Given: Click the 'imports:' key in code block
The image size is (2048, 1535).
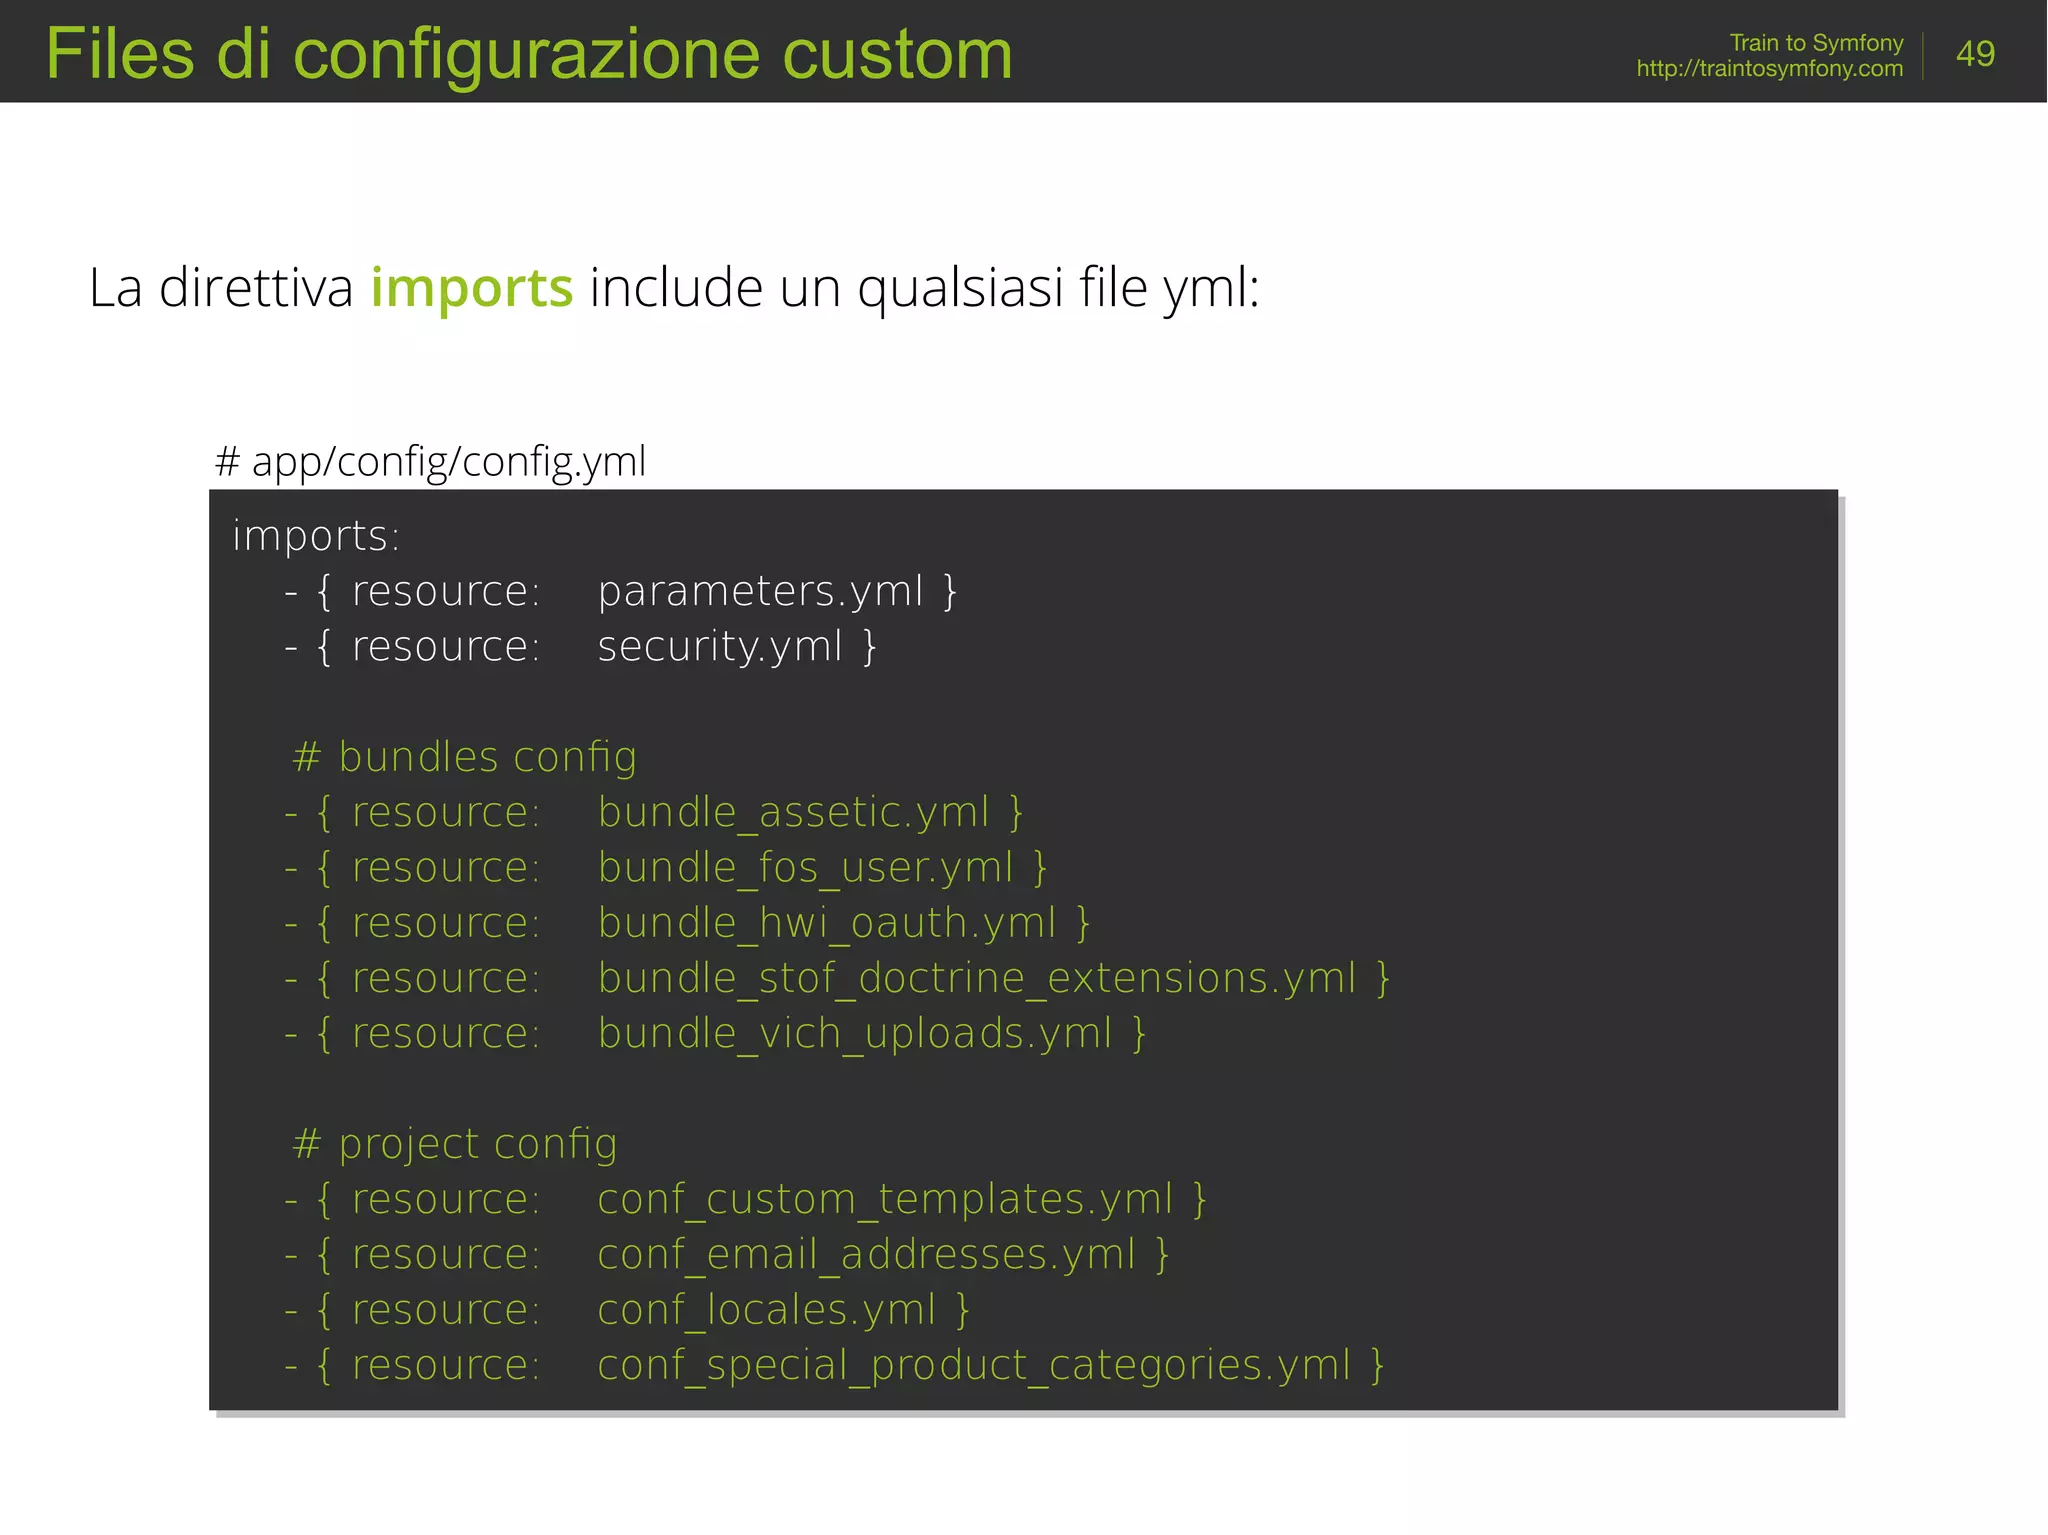Looking at the screenshot, I should click(316, 536).
